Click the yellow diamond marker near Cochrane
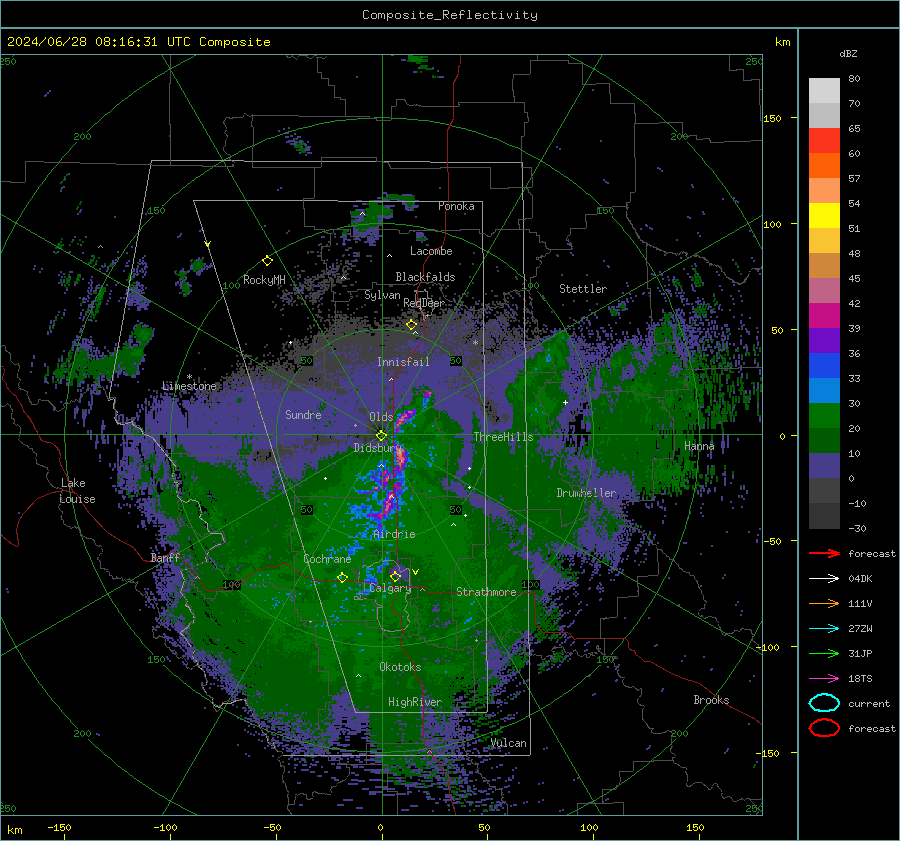The width and height of the screenshot is (900, 841). coord(342,578)
